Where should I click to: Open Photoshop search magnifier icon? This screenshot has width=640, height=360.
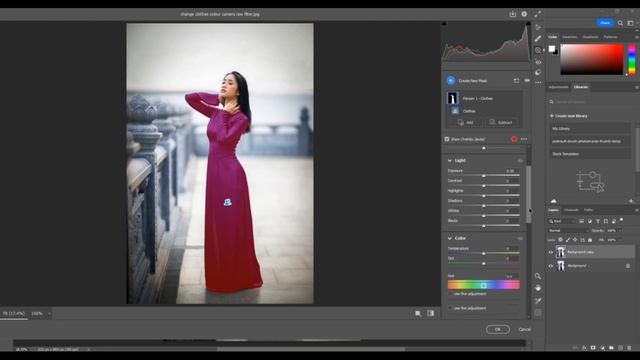point(620,23)
